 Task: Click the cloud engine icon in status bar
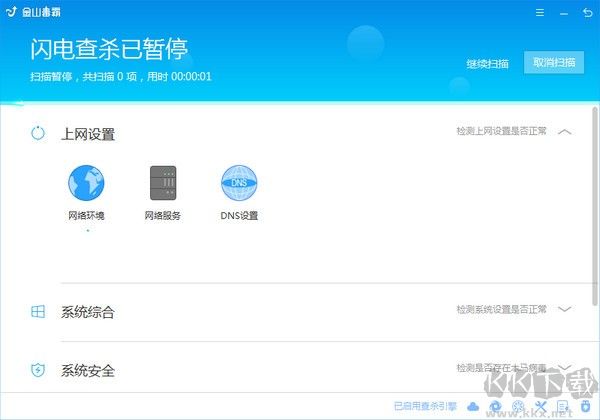[473, 406]
